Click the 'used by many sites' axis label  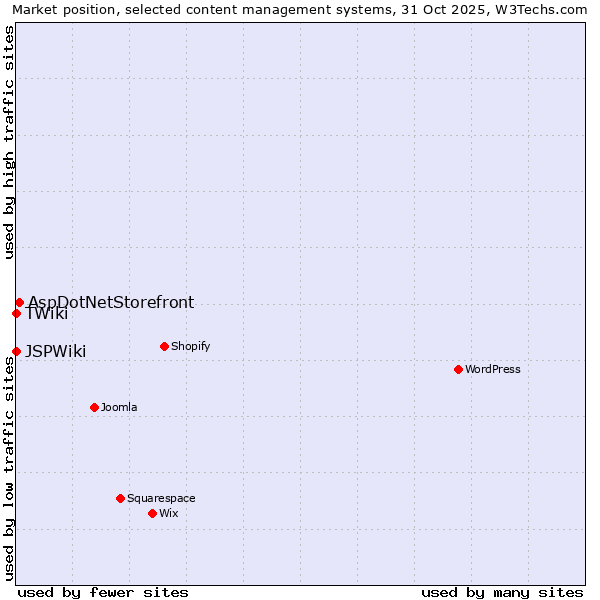(x=502, y=592)
